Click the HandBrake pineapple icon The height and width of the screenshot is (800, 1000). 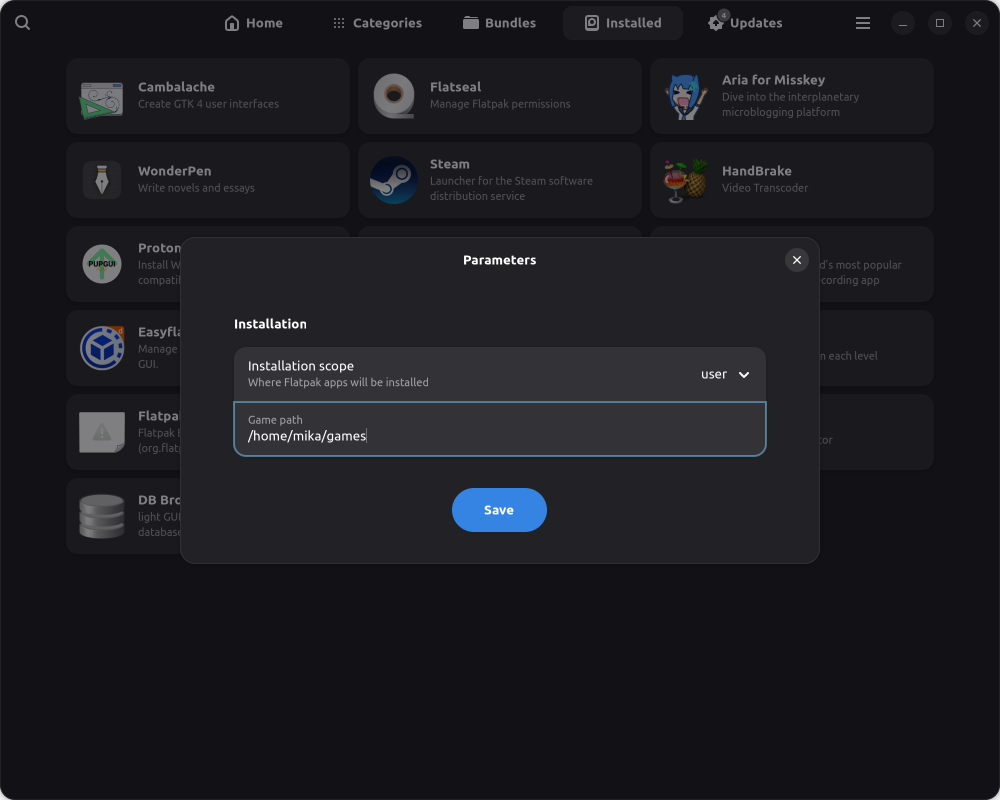tap(686, 181)
